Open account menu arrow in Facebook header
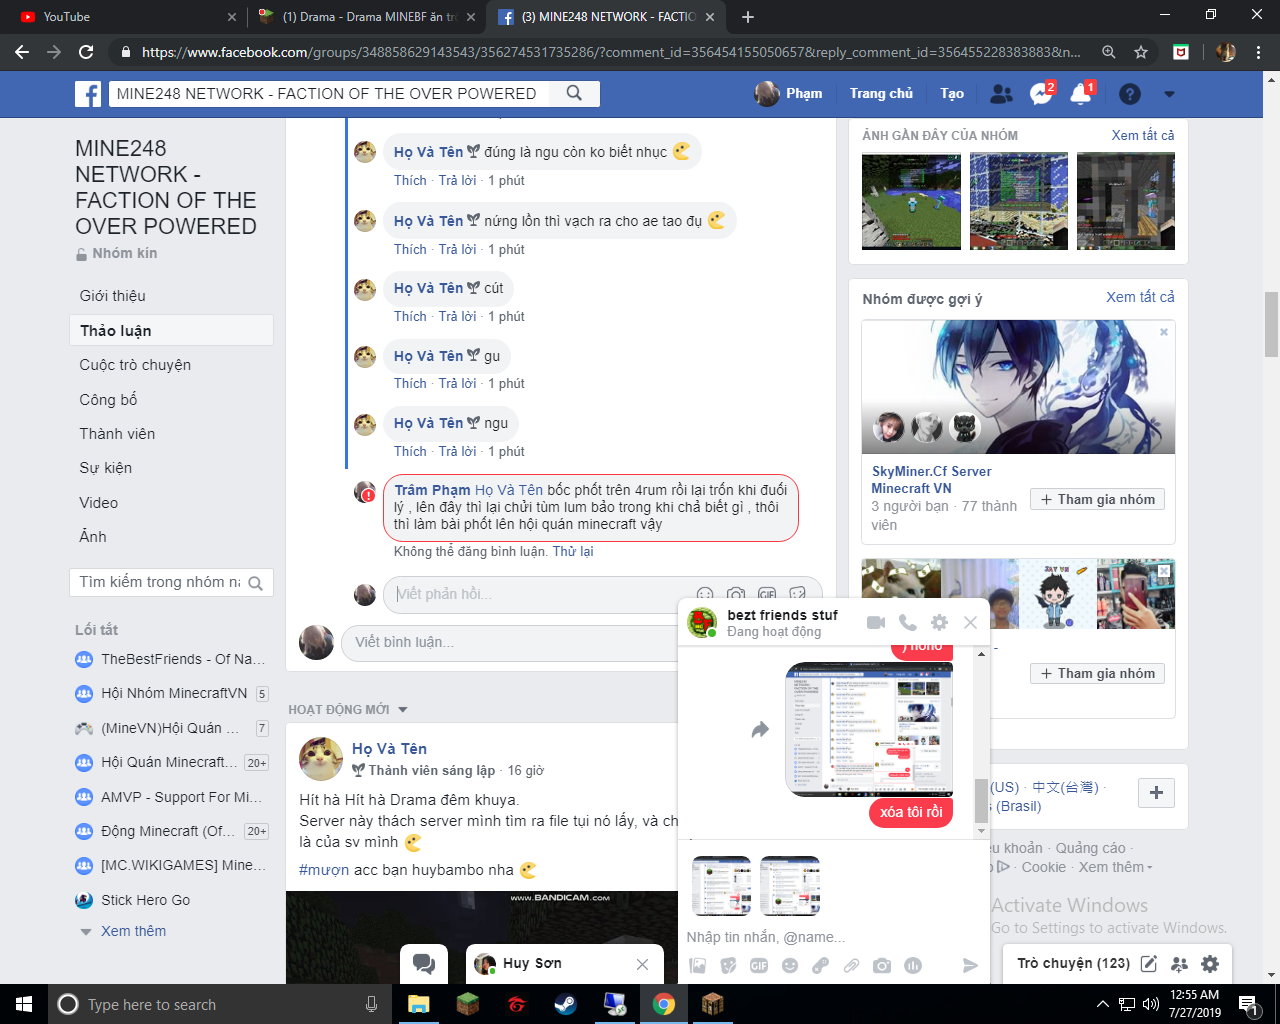The image size is (1280, 1024). [1169, 94]
